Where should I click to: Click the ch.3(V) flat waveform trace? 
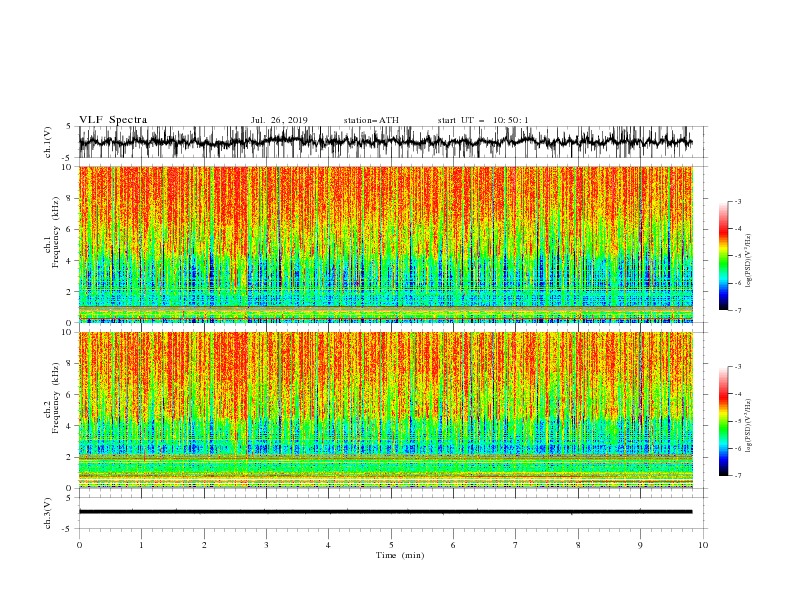pyautogui.click(x=385, y=512)
